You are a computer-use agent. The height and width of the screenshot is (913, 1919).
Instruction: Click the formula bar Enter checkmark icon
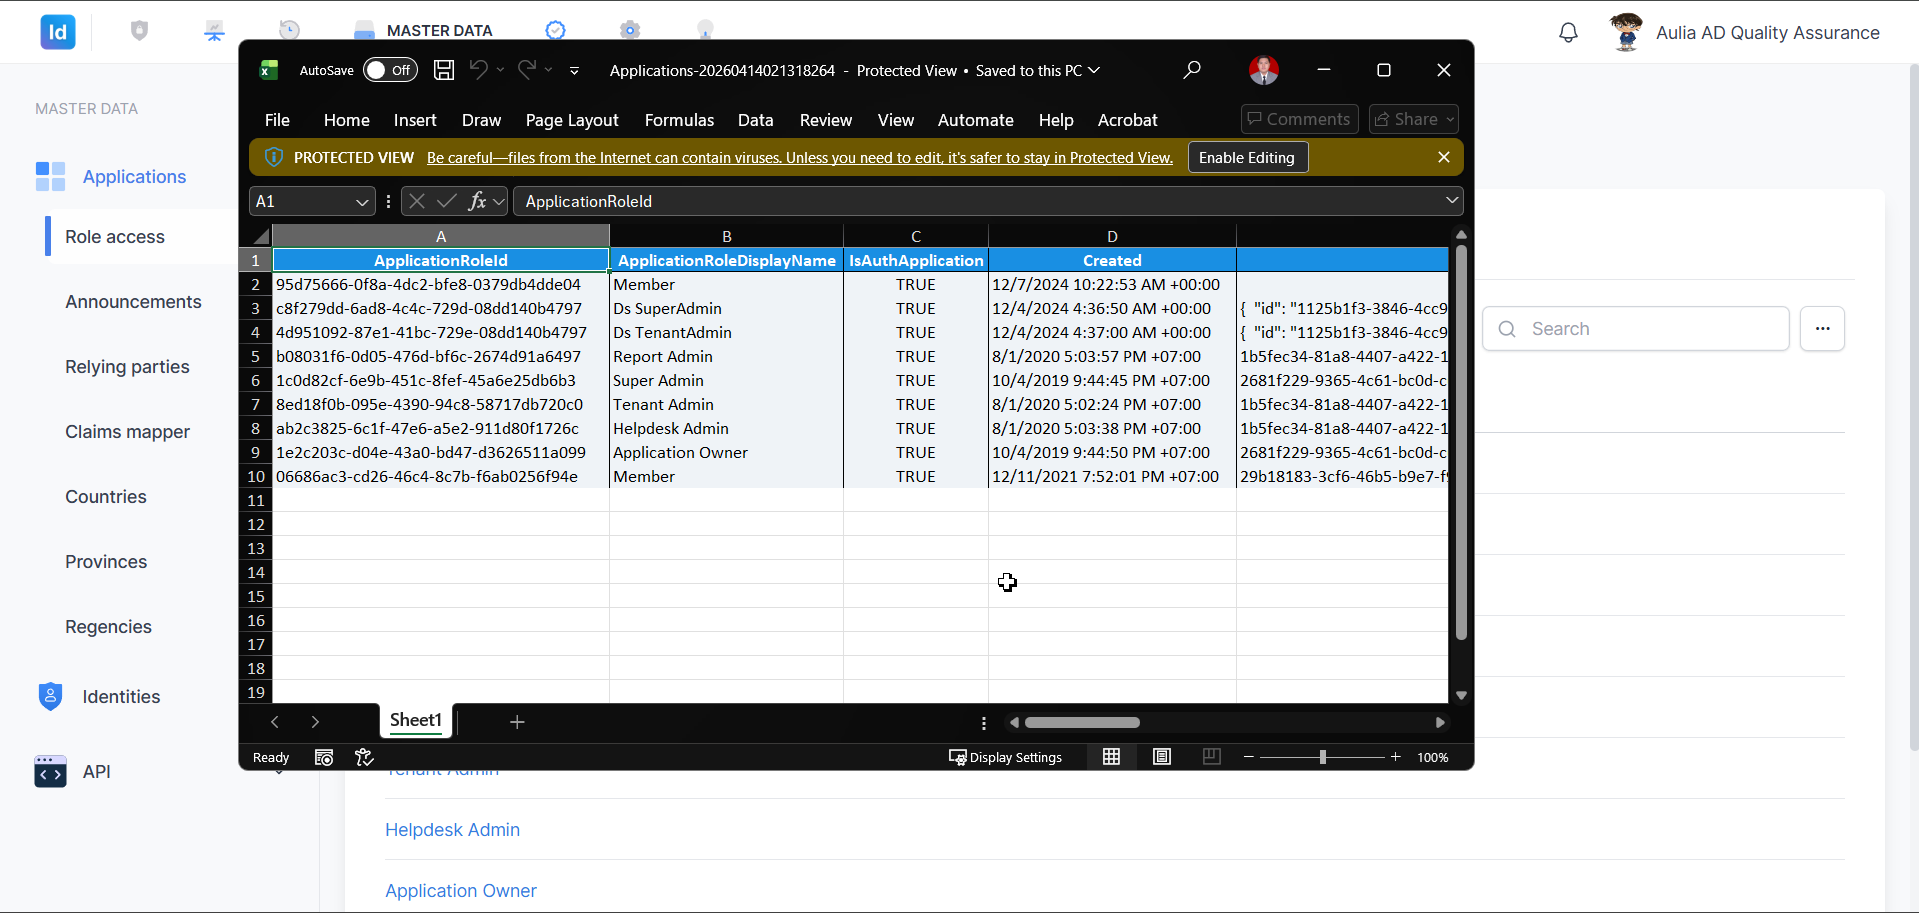[447, 201]
